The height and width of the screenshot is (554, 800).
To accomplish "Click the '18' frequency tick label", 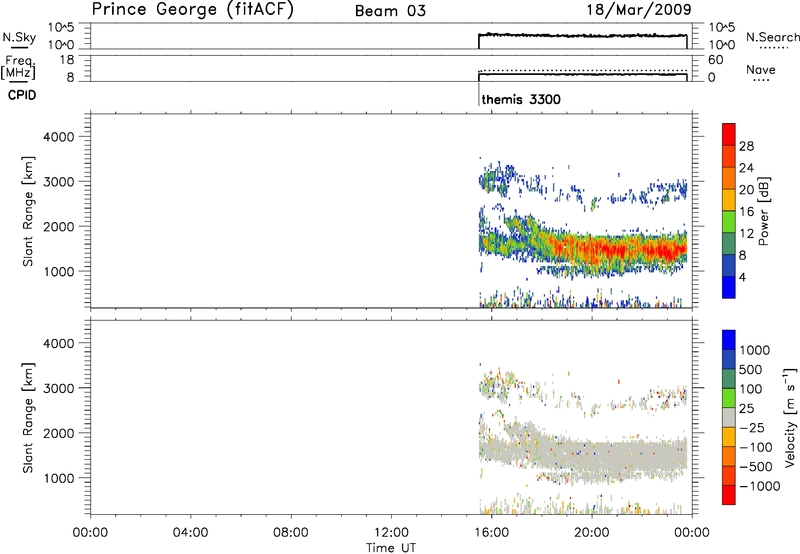I will pyautogui.click(x=67, y=60).
